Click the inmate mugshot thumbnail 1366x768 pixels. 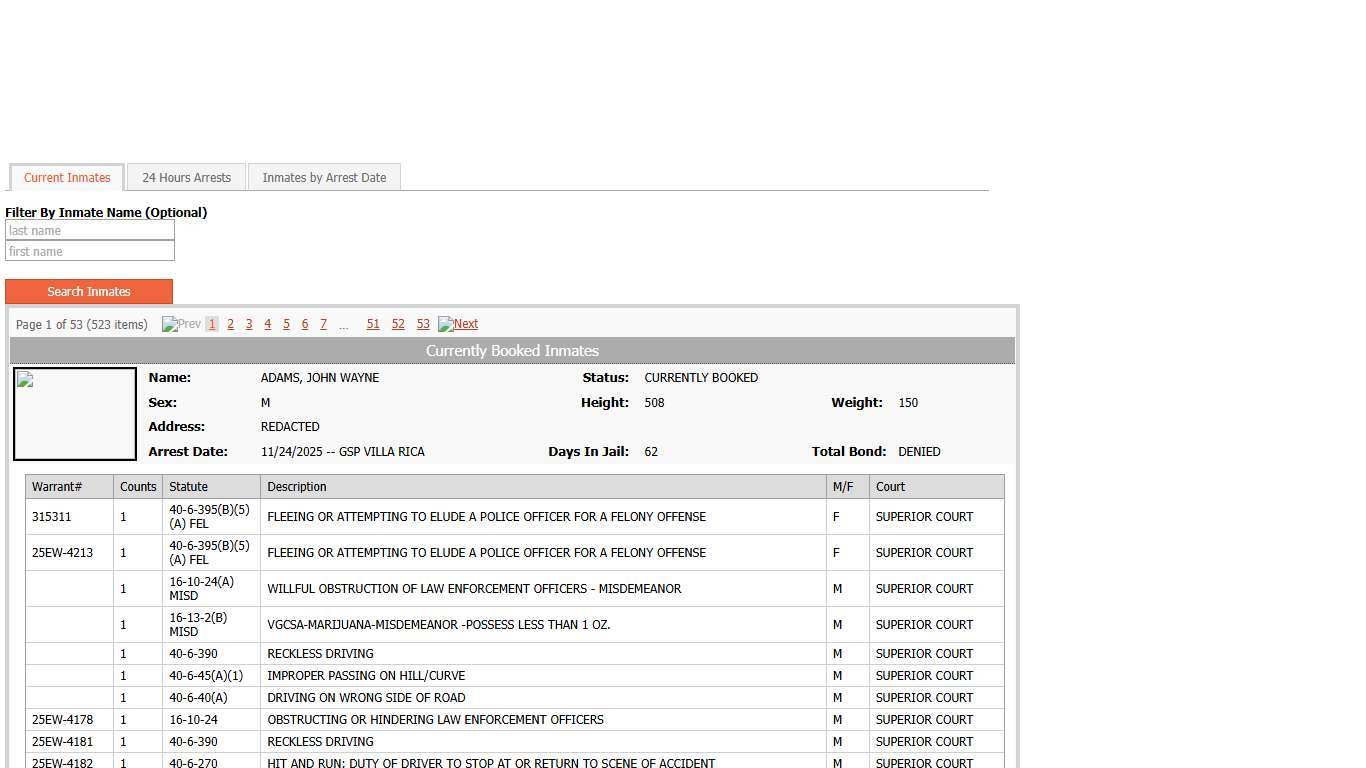75,414
